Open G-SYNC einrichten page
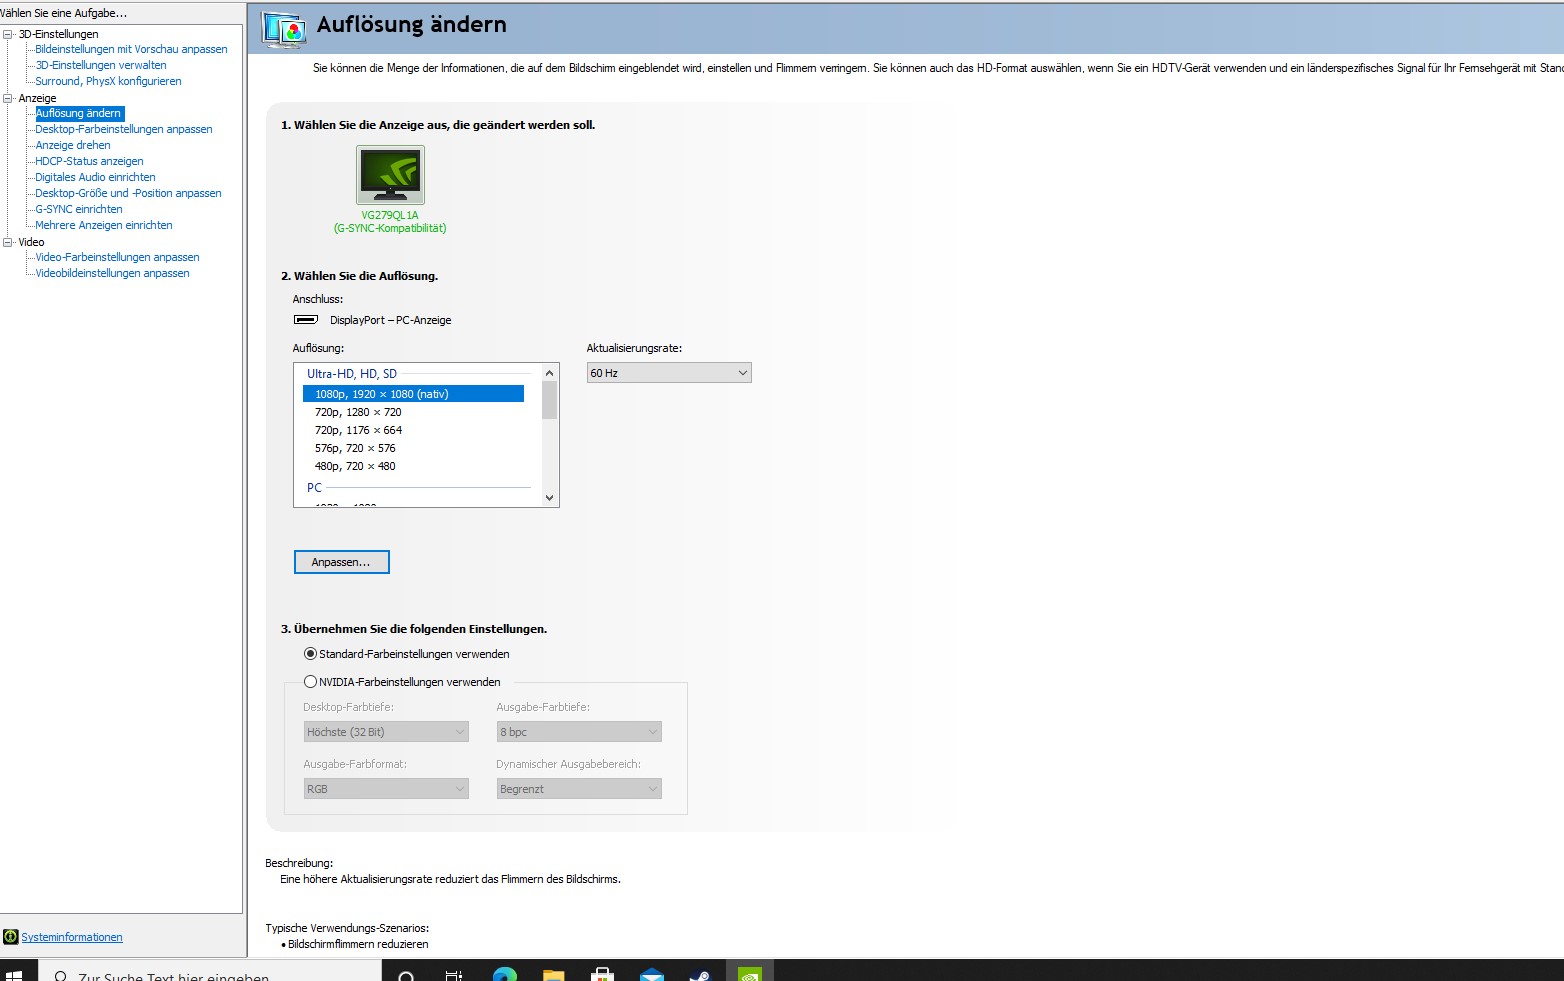Image resolution: width=1564 pixels, height=981 pixels. click(79, 209)
